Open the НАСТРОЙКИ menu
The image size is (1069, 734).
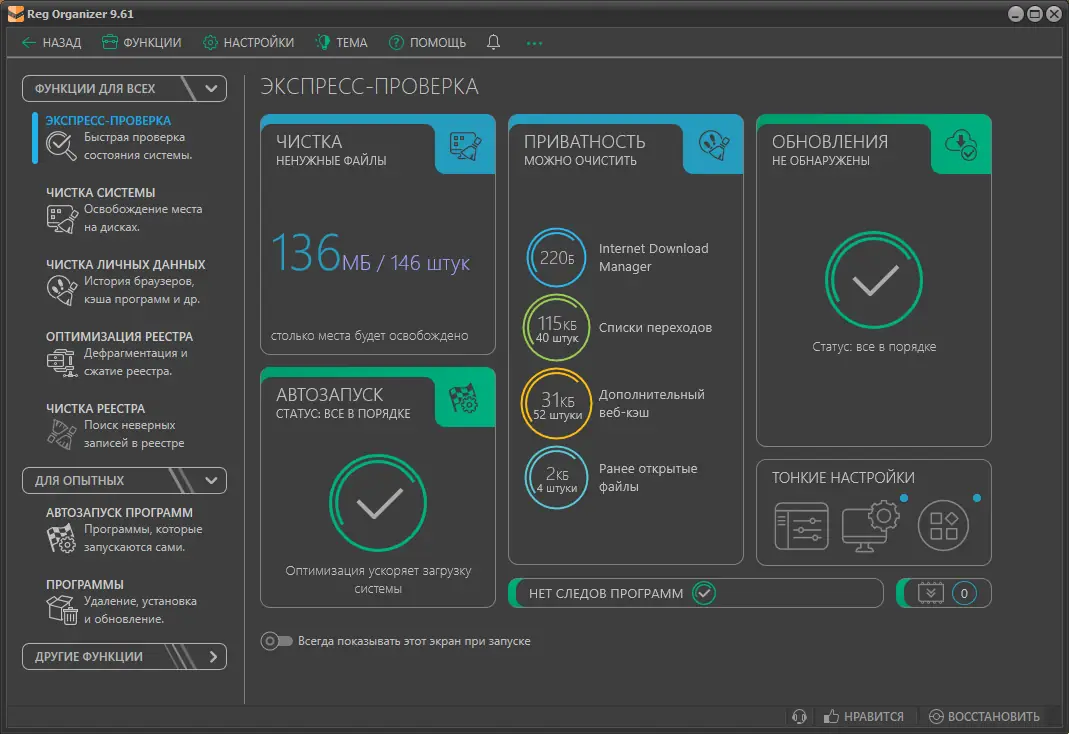point(249,42)
